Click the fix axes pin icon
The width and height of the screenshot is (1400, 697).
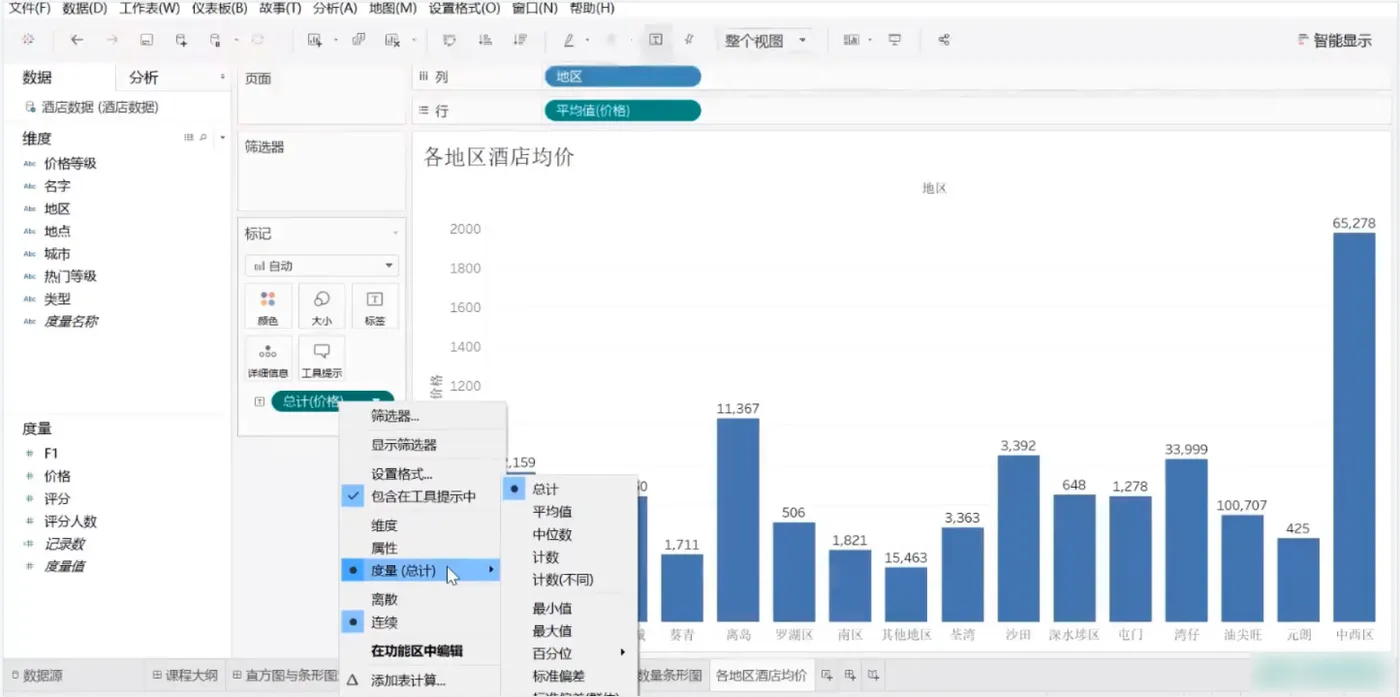point(689,40)
